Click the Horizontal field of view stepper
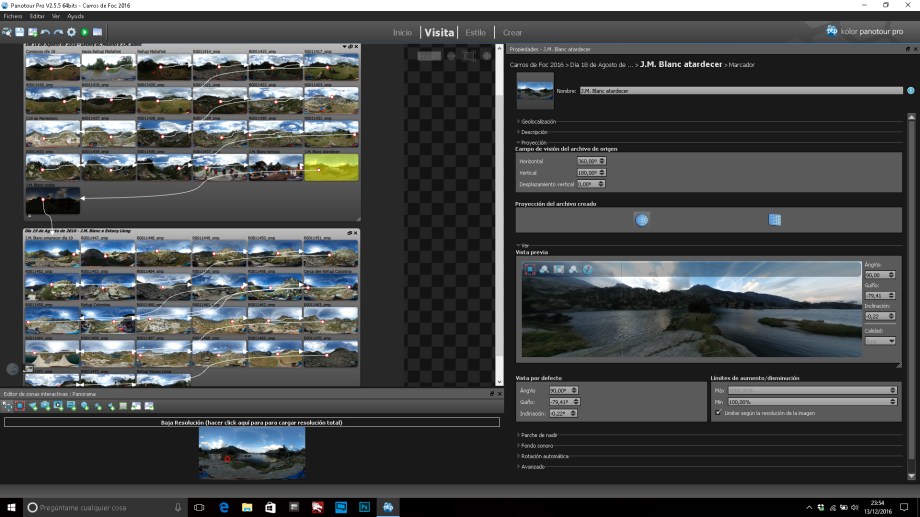920x517 pixels. (602, 161)
